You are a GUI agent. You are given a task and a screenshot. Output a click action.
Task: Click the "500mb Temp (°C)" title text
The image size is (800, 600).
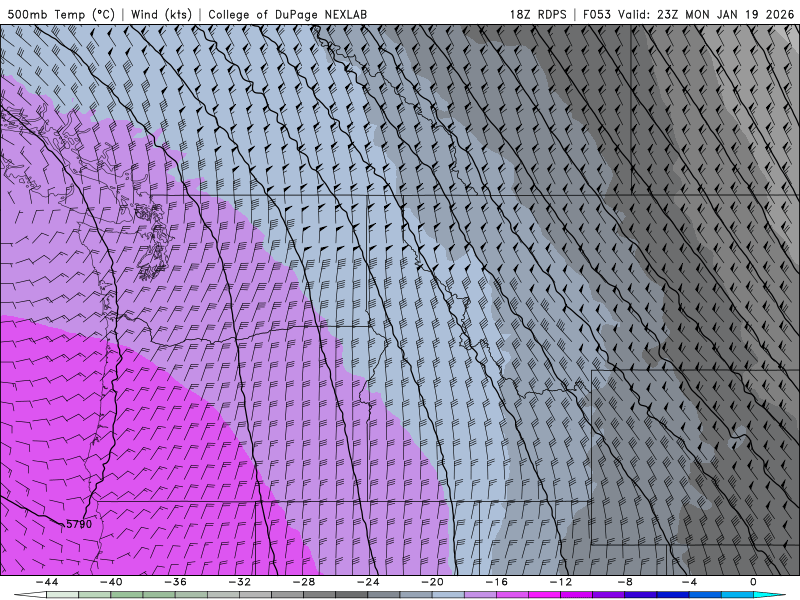(x=61, y=14)
